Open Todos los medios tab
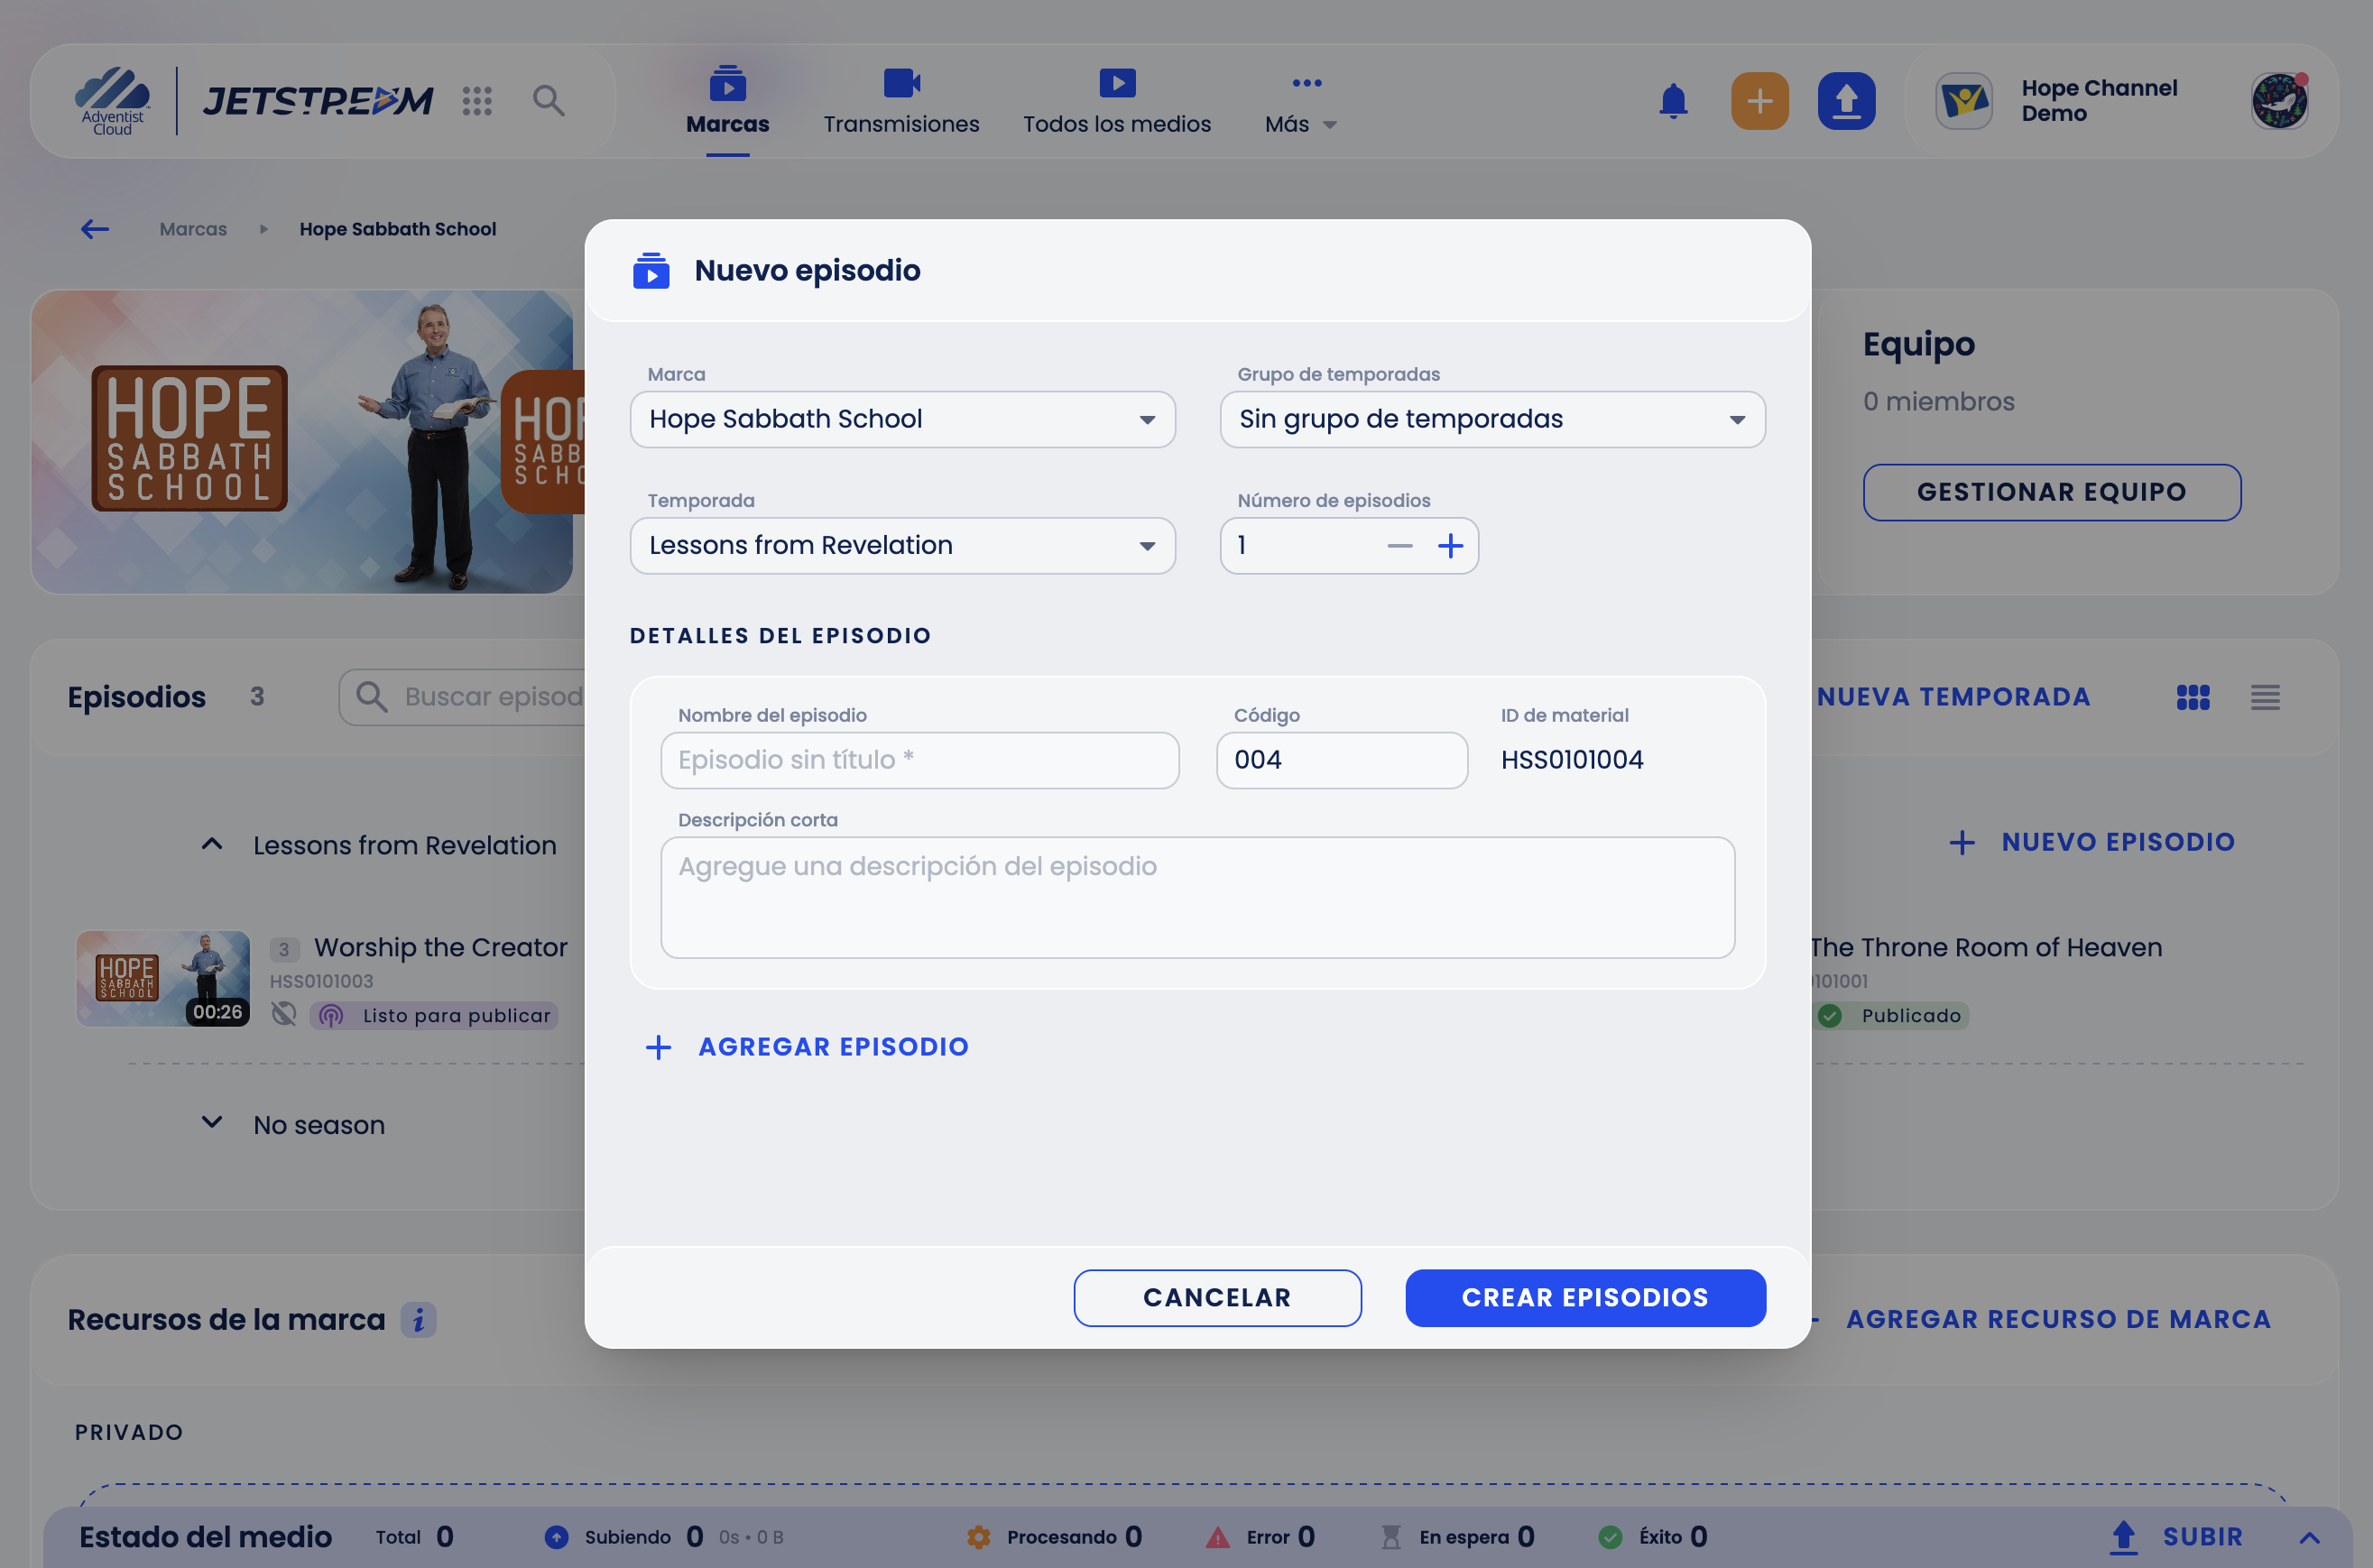 pos(1116,103)
